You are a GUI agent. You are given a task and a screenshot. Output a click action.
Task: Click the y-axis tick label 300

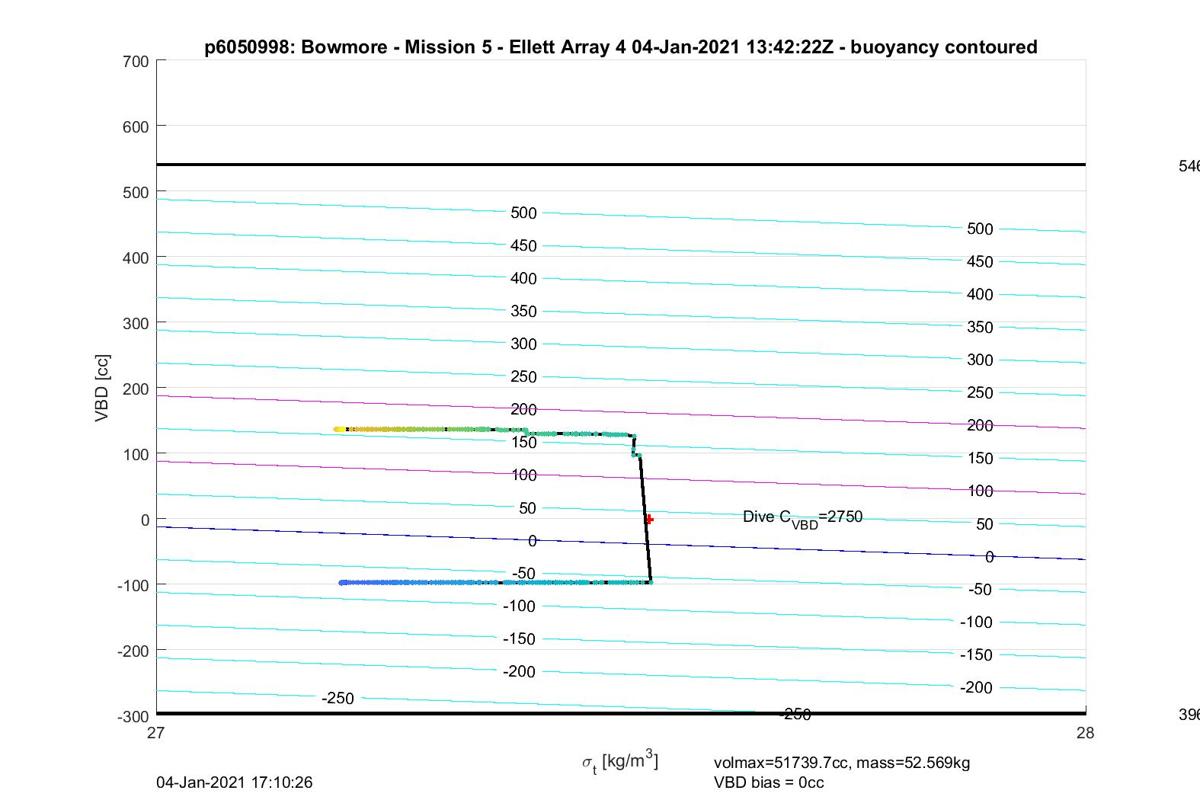137,323
